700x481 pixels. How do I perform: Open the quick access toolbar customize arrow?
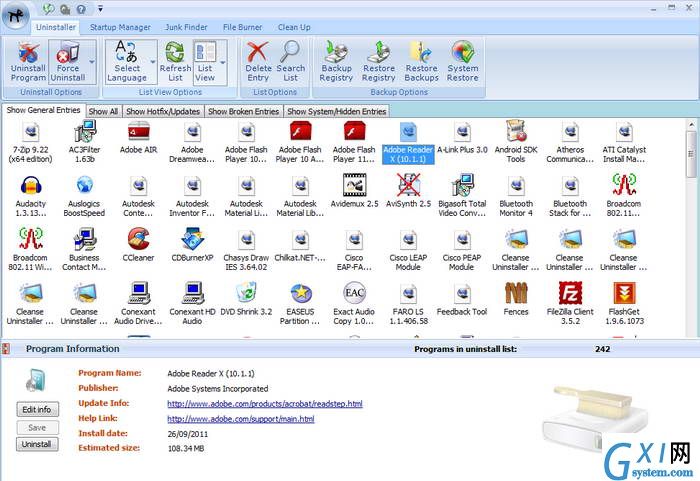tap(100, 8)
